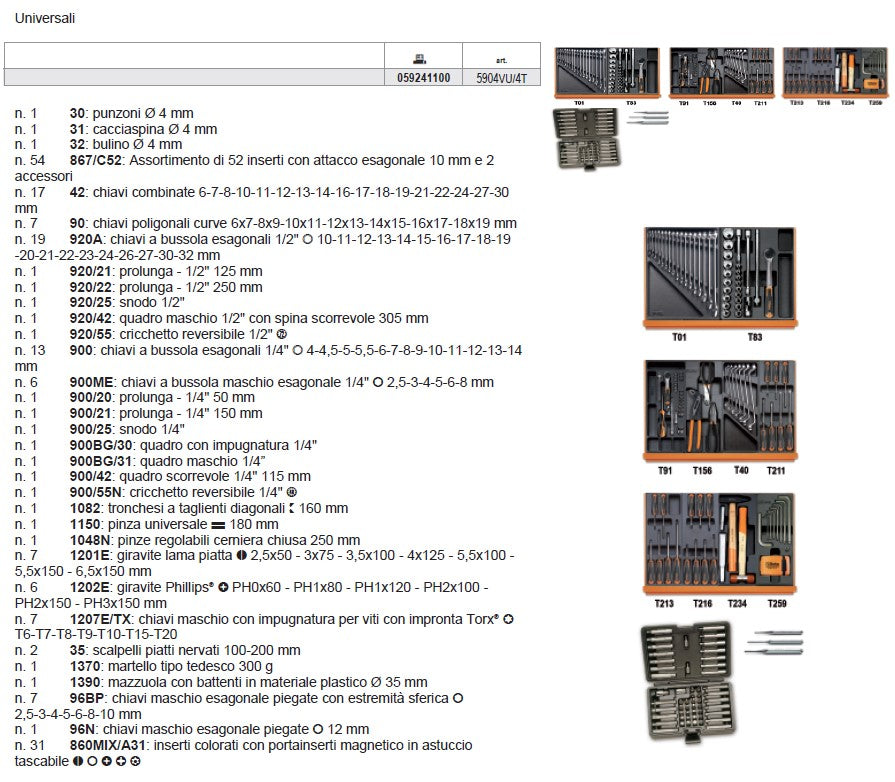Click the large 'T40' tray label
Viewport: 895px width, 782px height.
(x=741, y=470)
